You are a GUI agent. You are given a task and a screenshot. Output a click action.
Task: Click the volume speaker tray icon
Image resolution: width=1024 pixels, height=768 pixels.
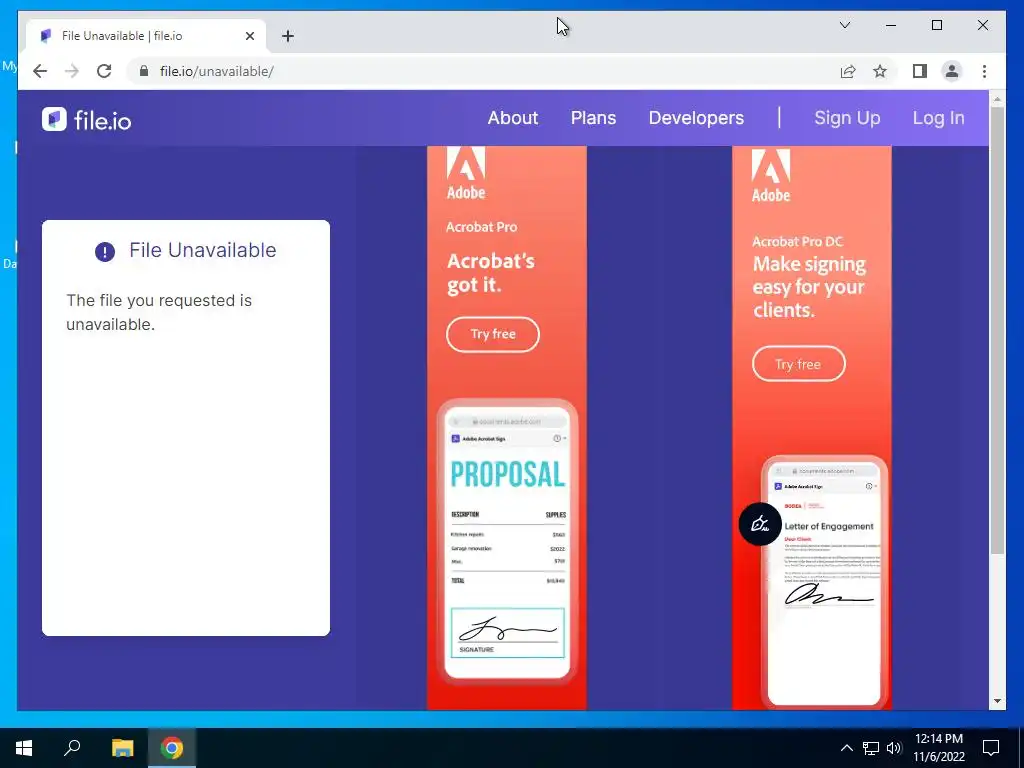click(x=894, y=748)
